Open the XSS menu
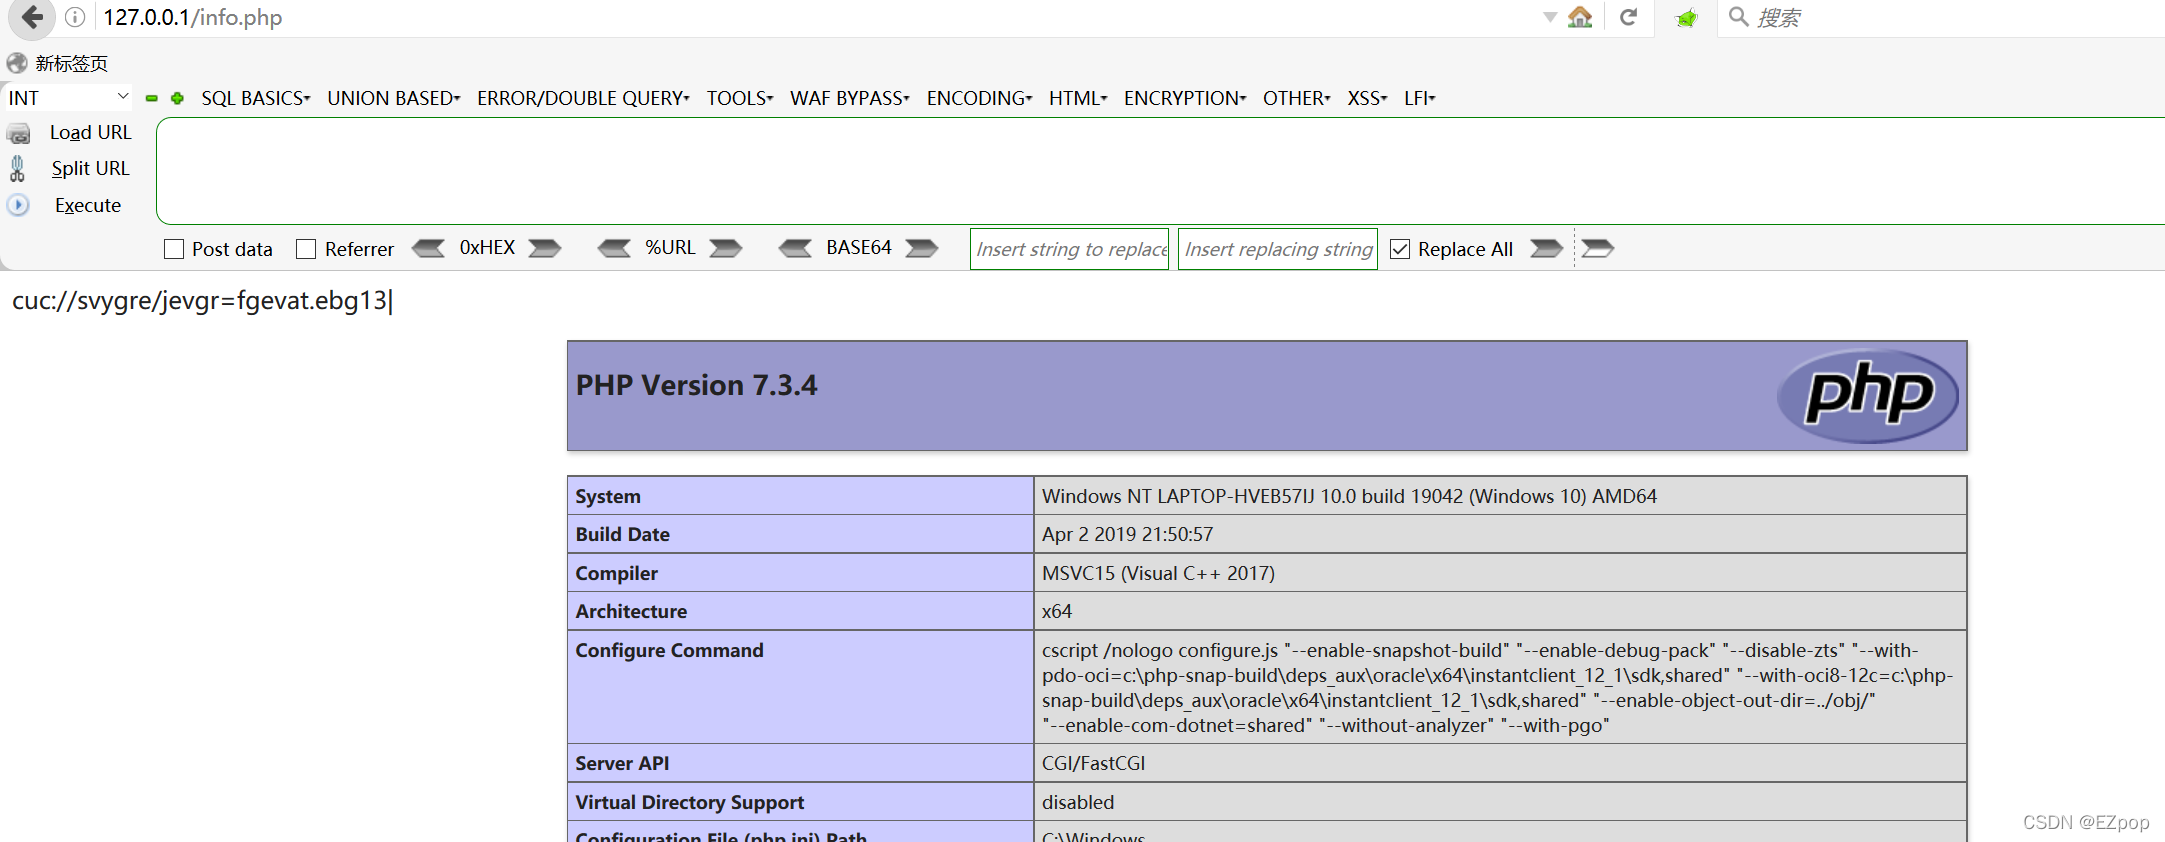2165x842 pixels. pyautogui.click(x=1367, y=98)
